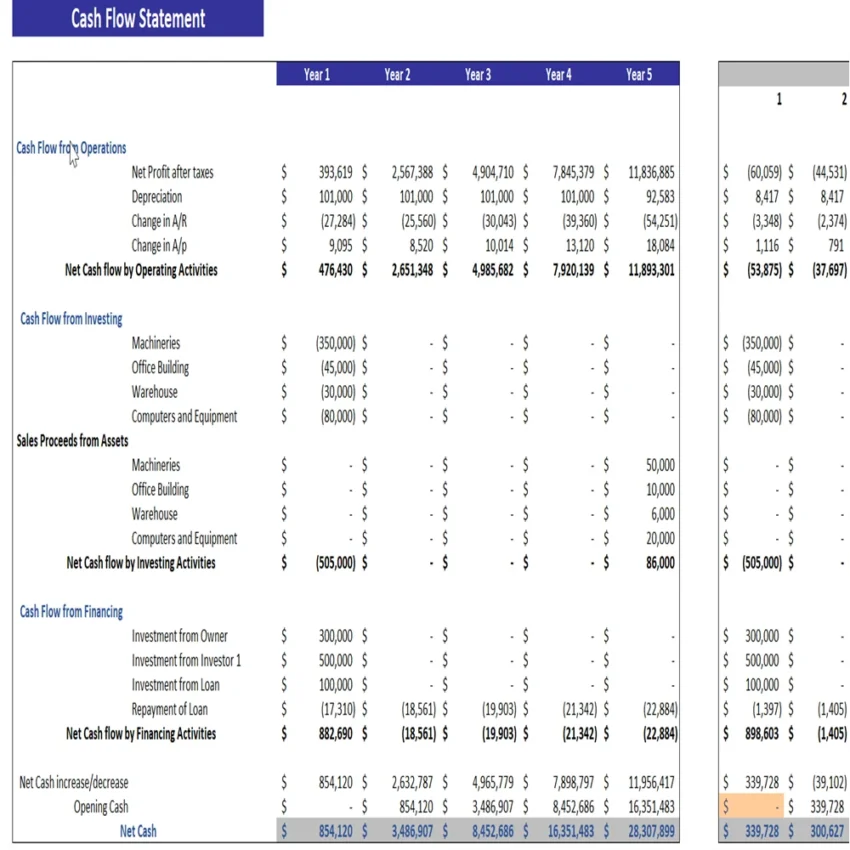Select the Cash Flow from Operations heading
This screenshot has width=850, height=850.
[x=70, y=148]
